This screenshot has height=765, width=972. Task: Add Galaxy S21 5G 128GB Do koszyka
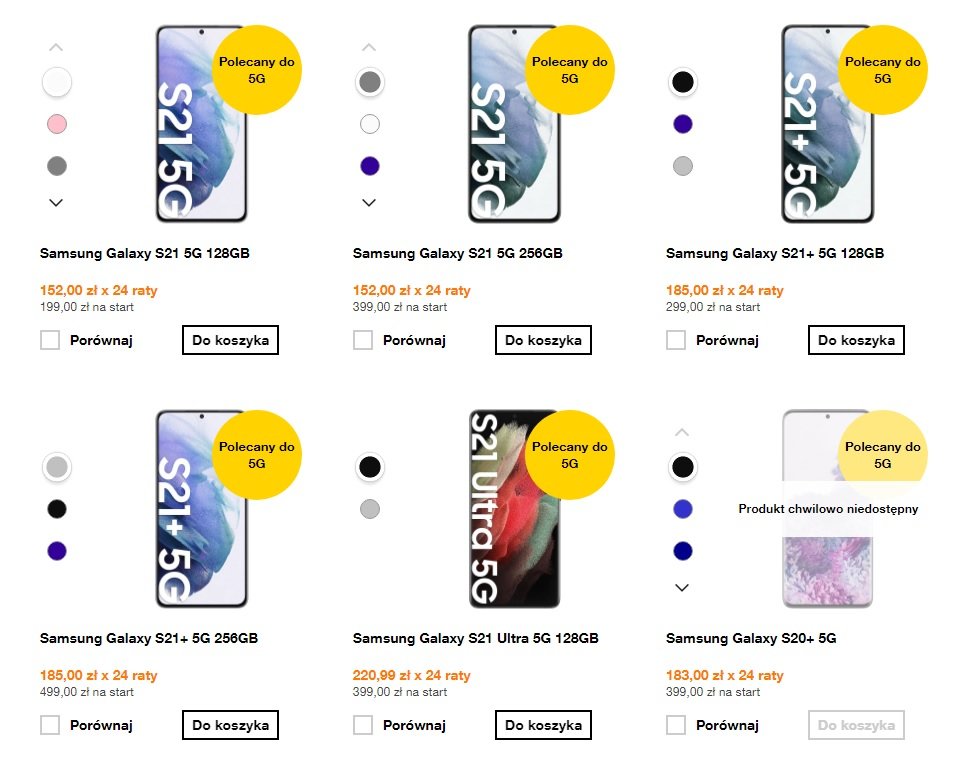[231, 340]
